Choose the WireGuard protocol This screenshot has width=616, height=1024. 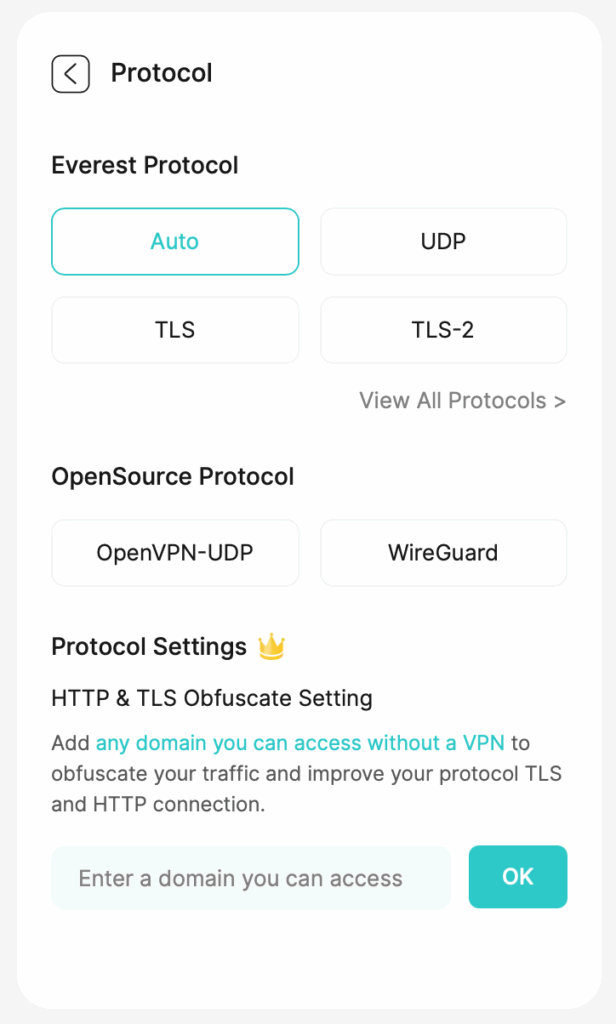[443, 552]
